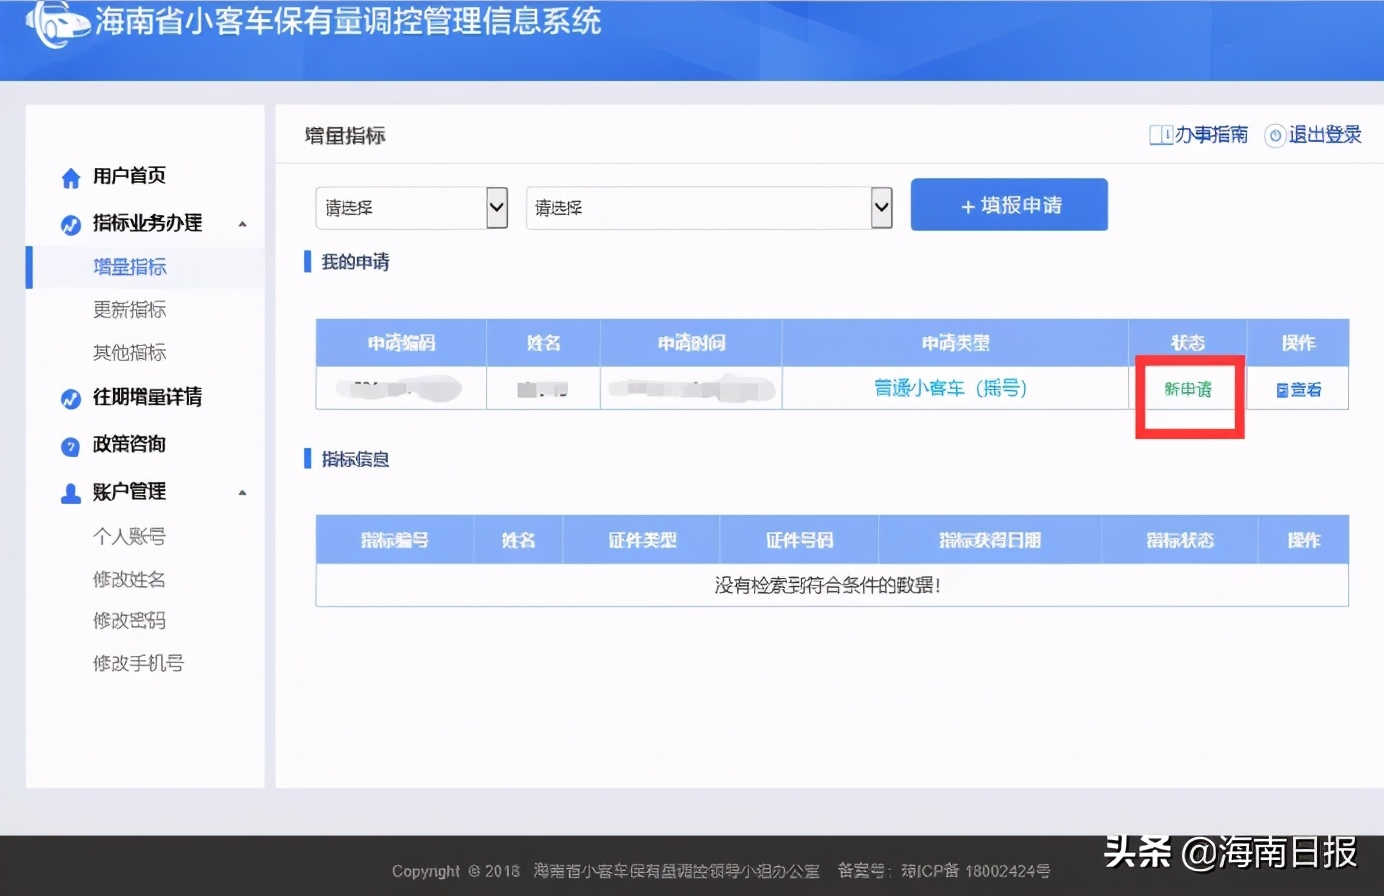Open 修改姓名 in the sidebar
Screen dimensions: 1384x896
tap(130, 580)
